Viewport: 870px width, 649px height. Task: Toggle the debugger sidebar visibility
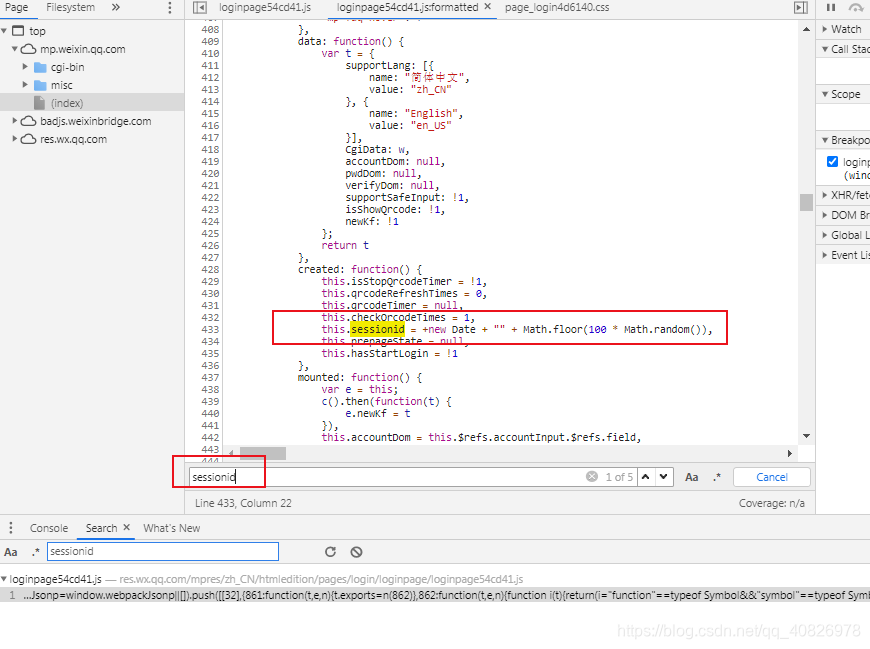pos(801,7)
